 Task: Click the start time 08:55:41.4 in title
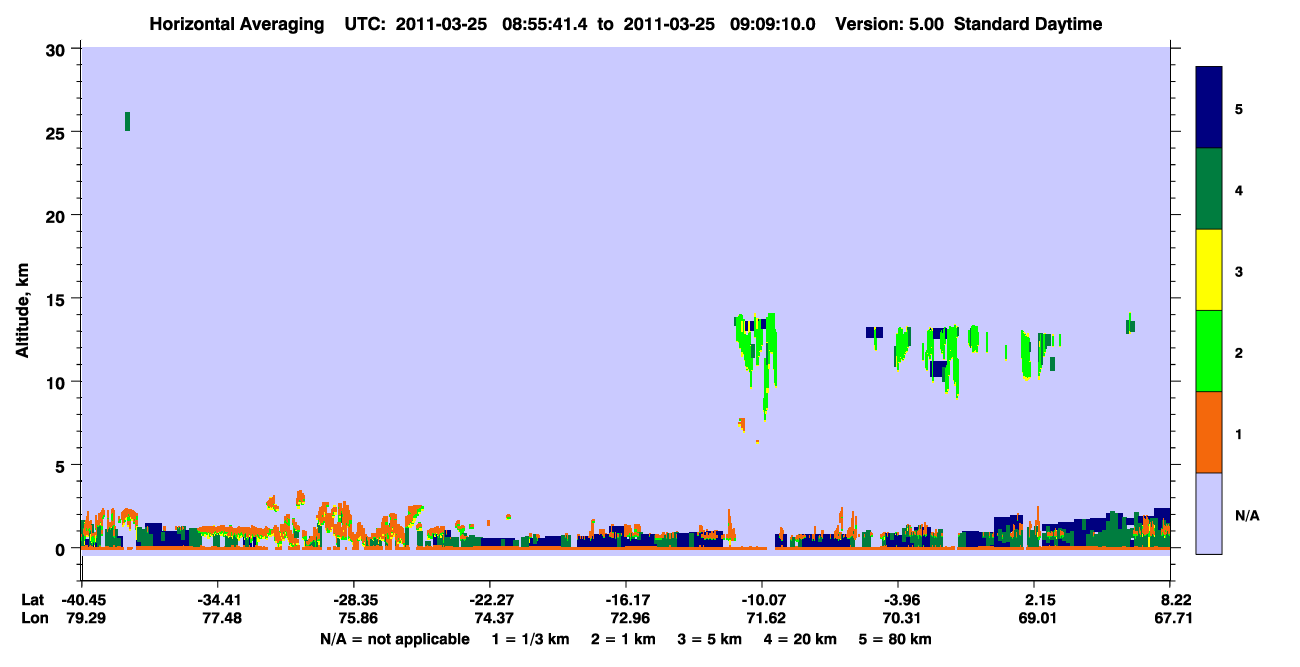(543, 24)
